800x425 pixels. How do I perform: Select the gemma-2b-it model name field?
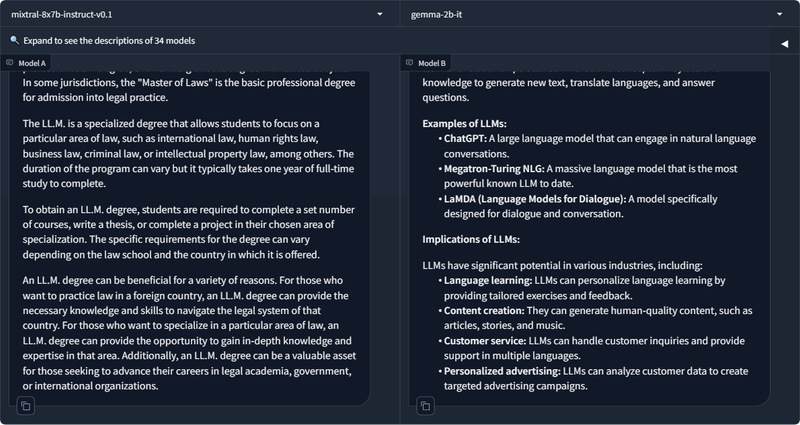599,14
